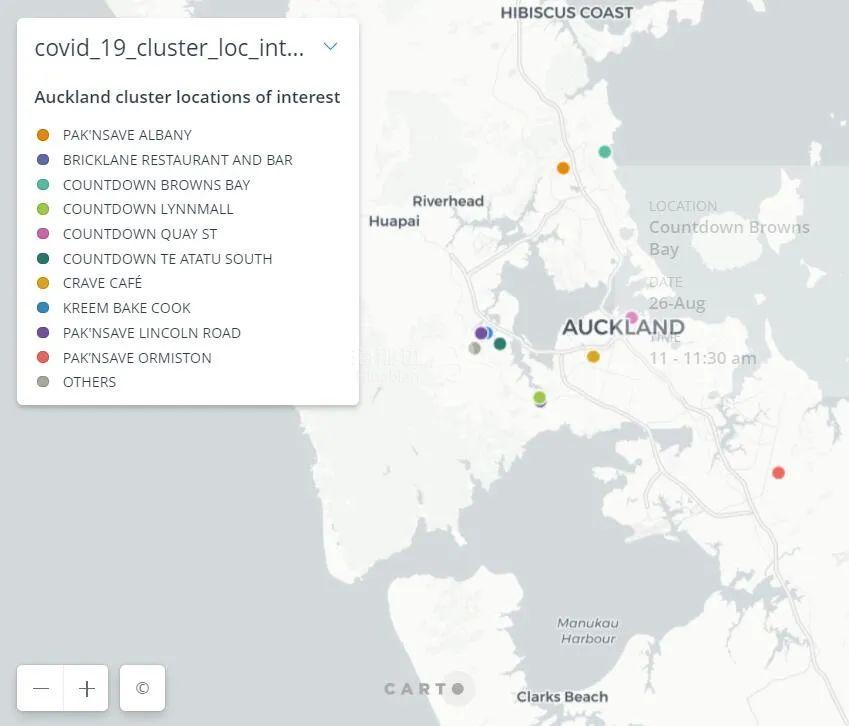This screenshot has width=849, height=726.
Task: Zoom in with the plus button
Action: [x=86, y=688]
